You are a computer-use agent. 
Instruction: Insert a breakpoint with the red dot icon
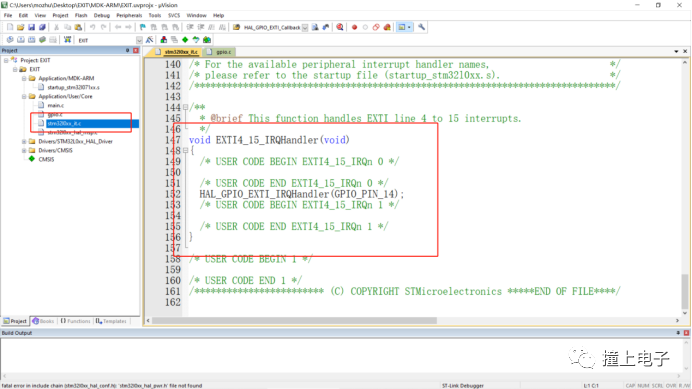tap(354, 27)
